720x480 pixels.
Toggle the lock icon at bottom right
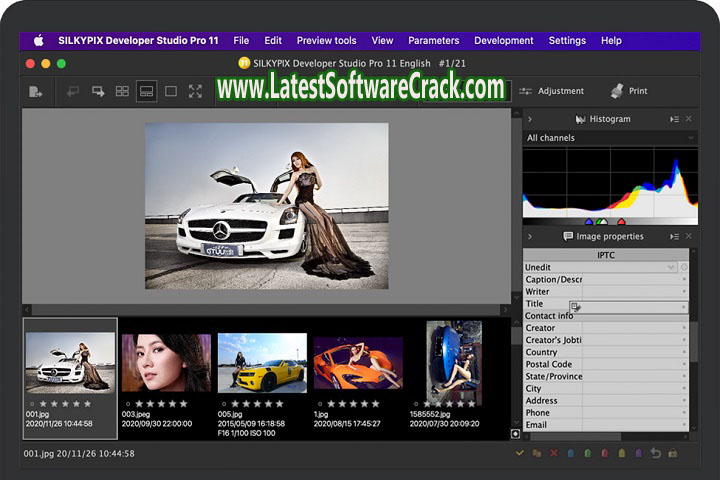tap(673, 454)
